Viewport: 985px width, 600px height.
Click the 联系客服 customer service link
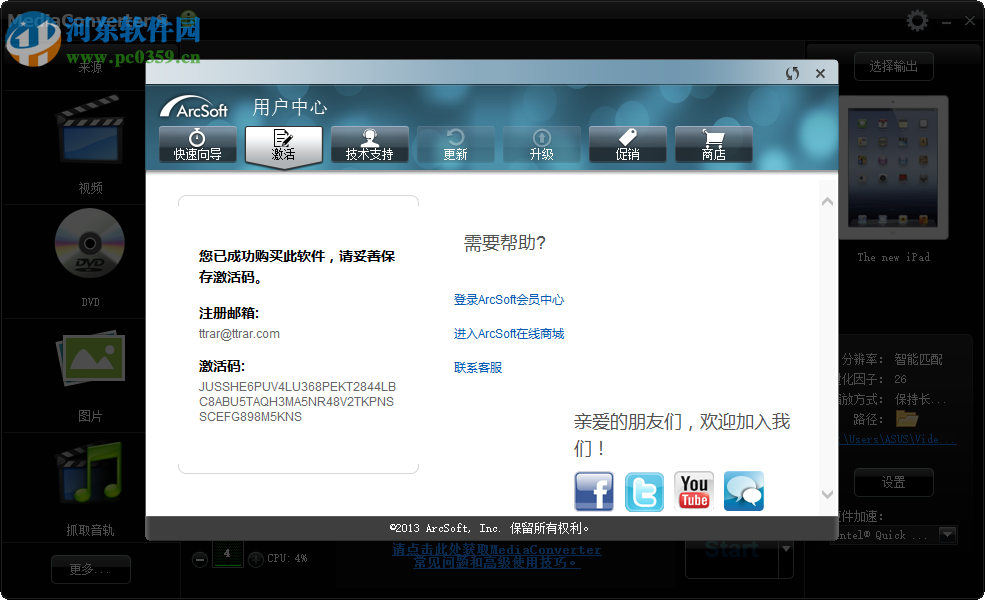[478, 366]
